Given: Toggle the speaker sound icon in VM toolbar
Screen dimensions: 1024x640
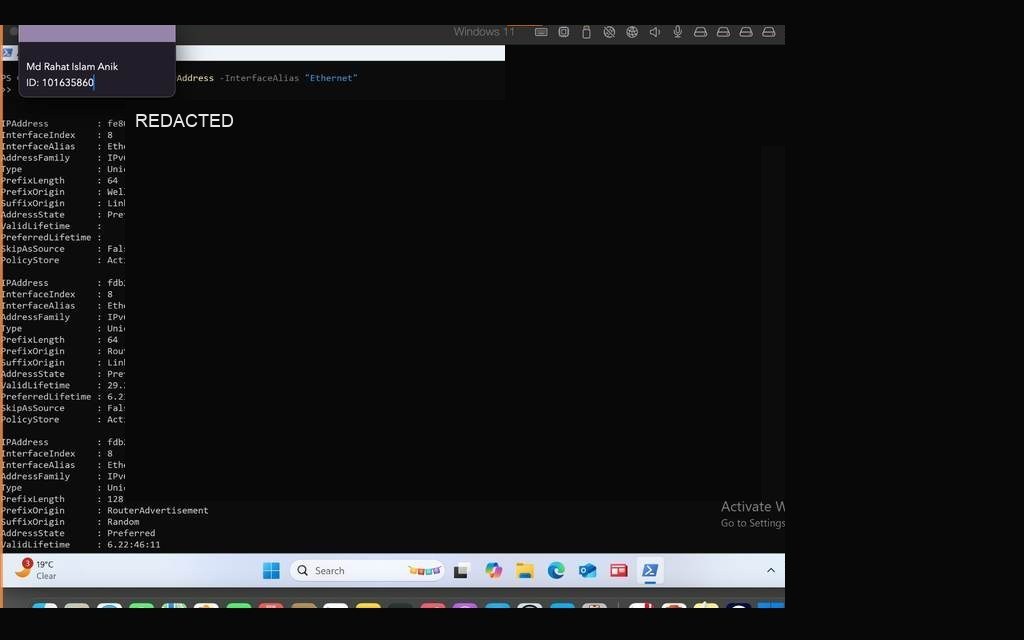Looking at the screenshot, I should tap(655, 32).
